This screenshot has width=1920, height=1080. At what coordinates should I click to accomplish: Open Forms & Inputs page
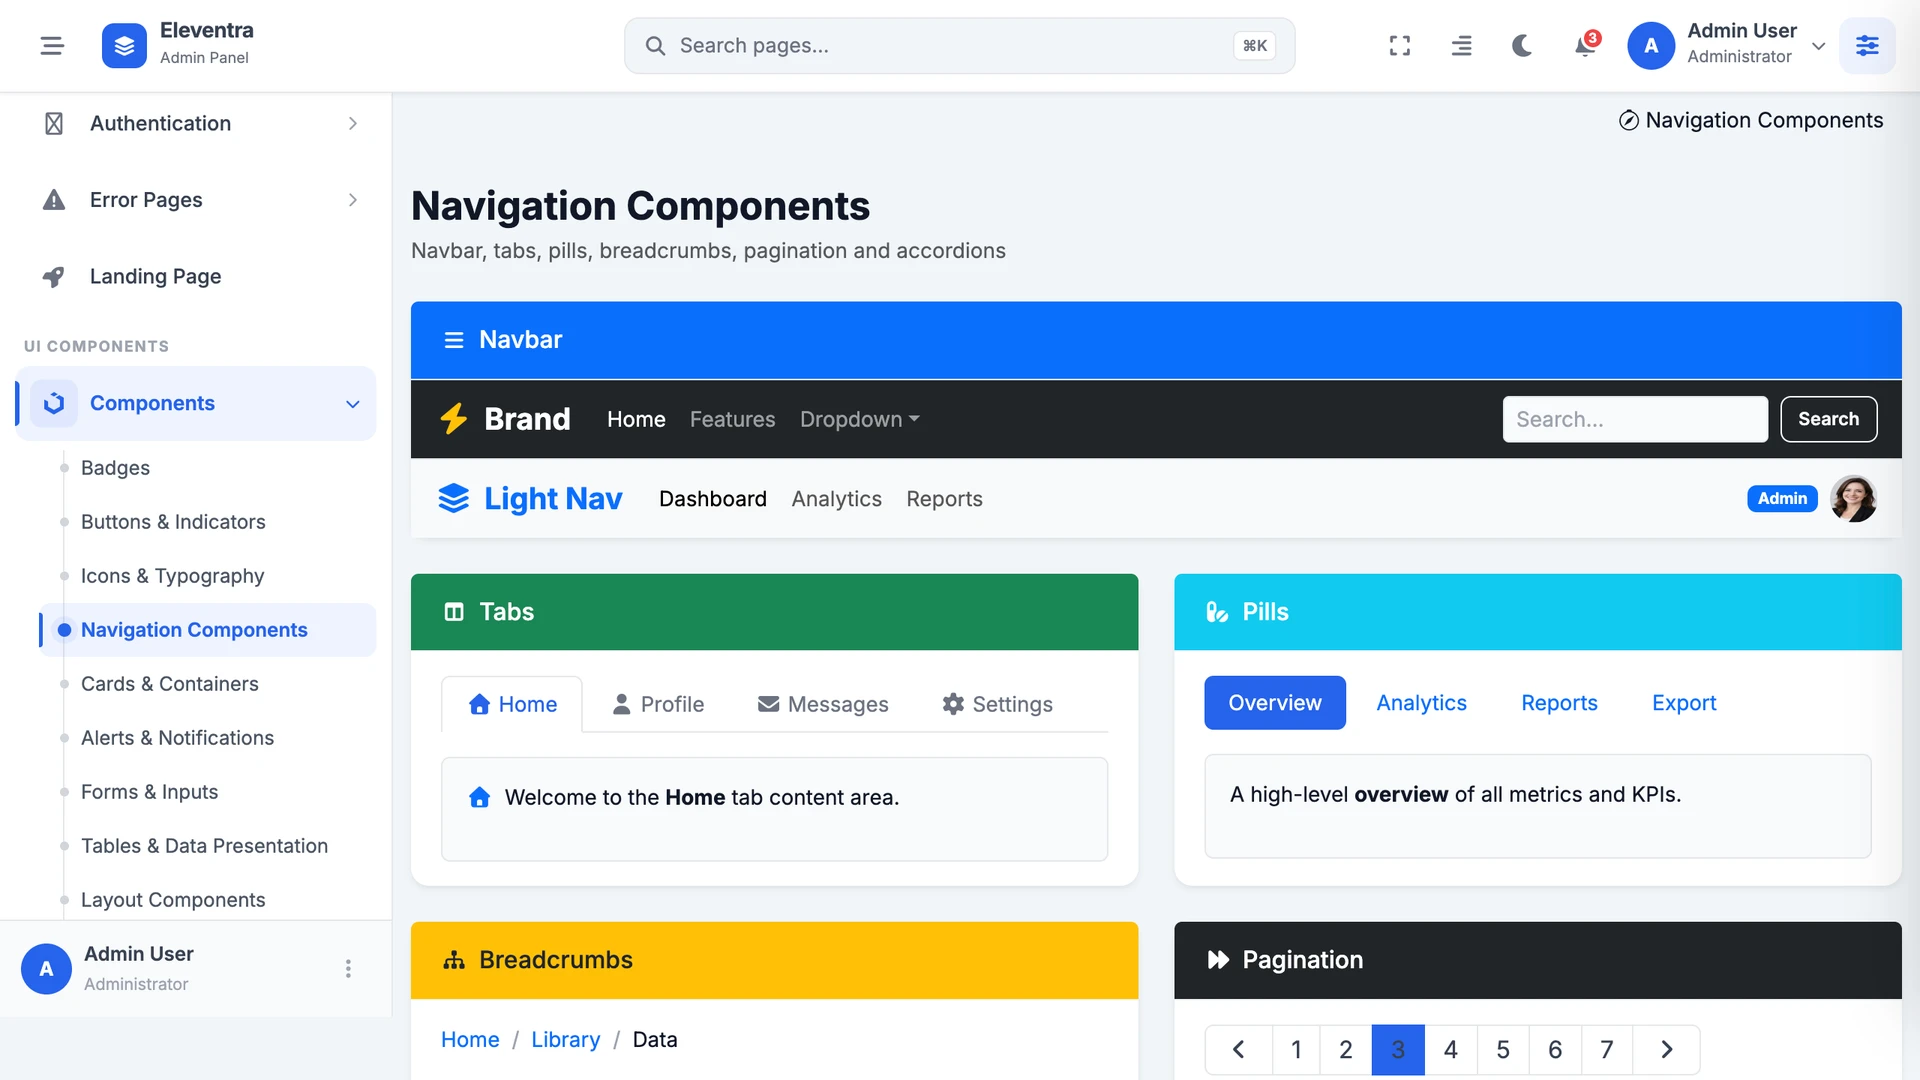[x=149, y=792]
